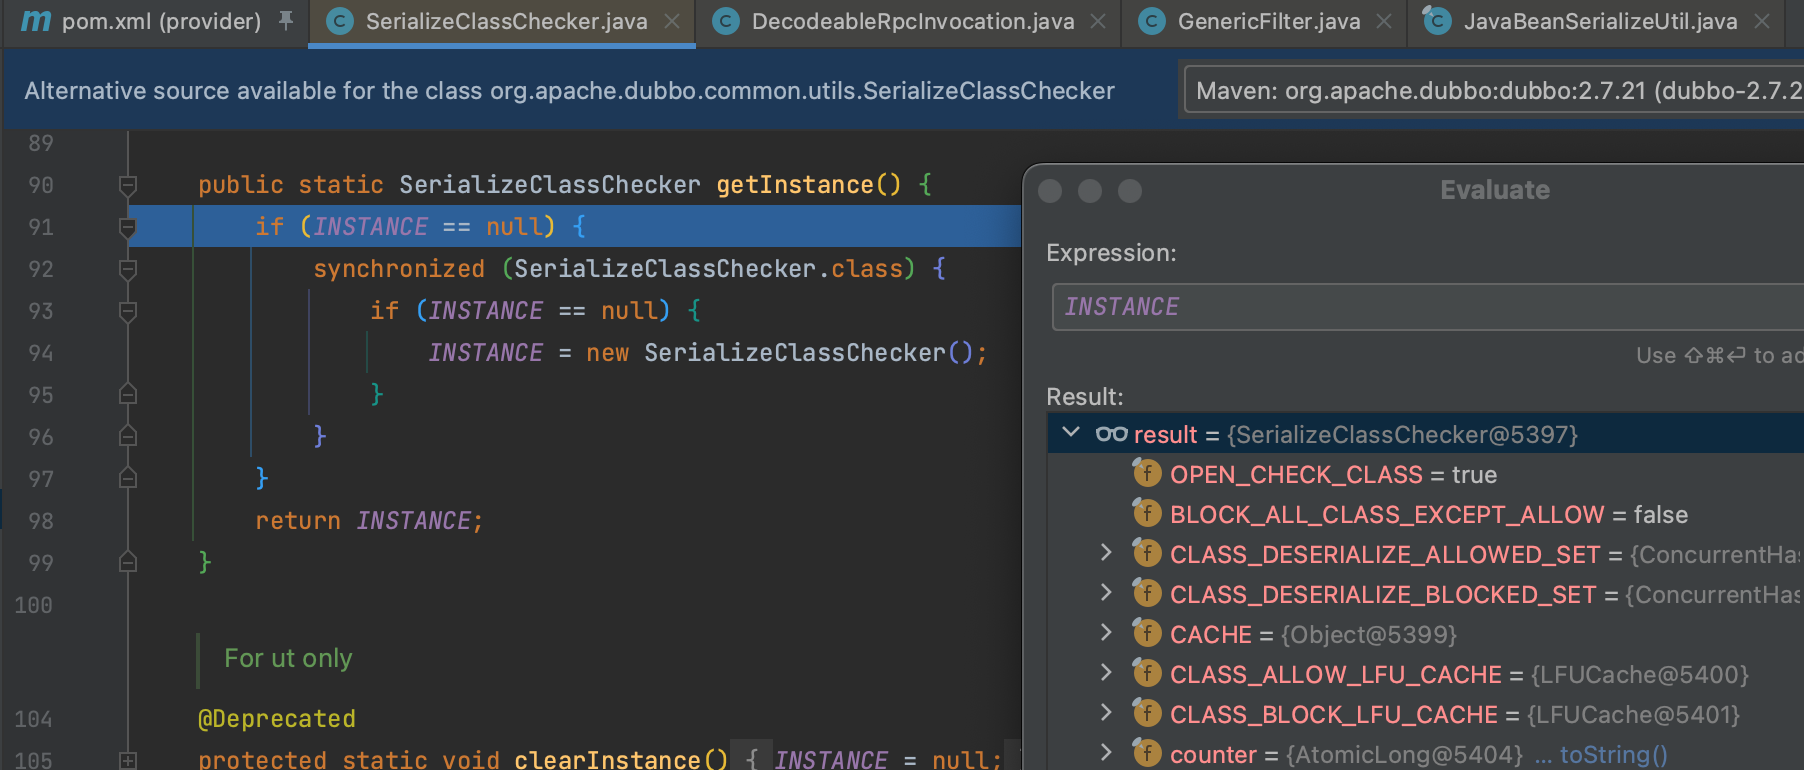
Task: Click 'return INSTANCE;' statement
Action: [x=369, y=521]
